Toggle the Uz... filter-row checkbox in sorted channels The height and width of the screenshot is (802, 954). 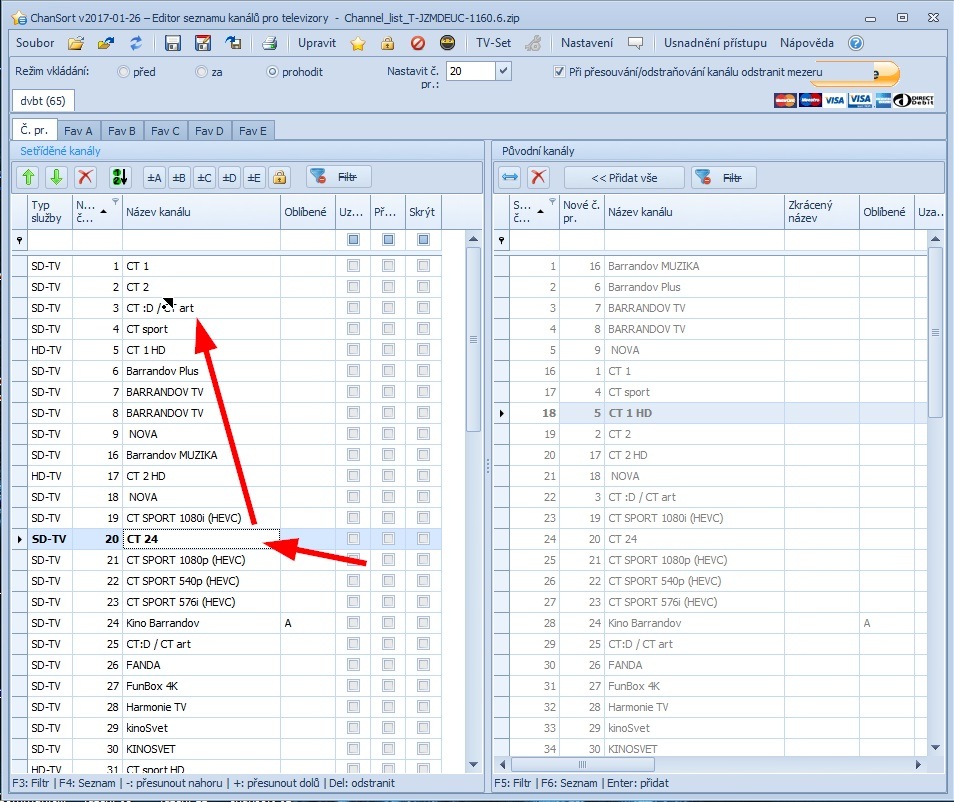[x=353, y=240]
